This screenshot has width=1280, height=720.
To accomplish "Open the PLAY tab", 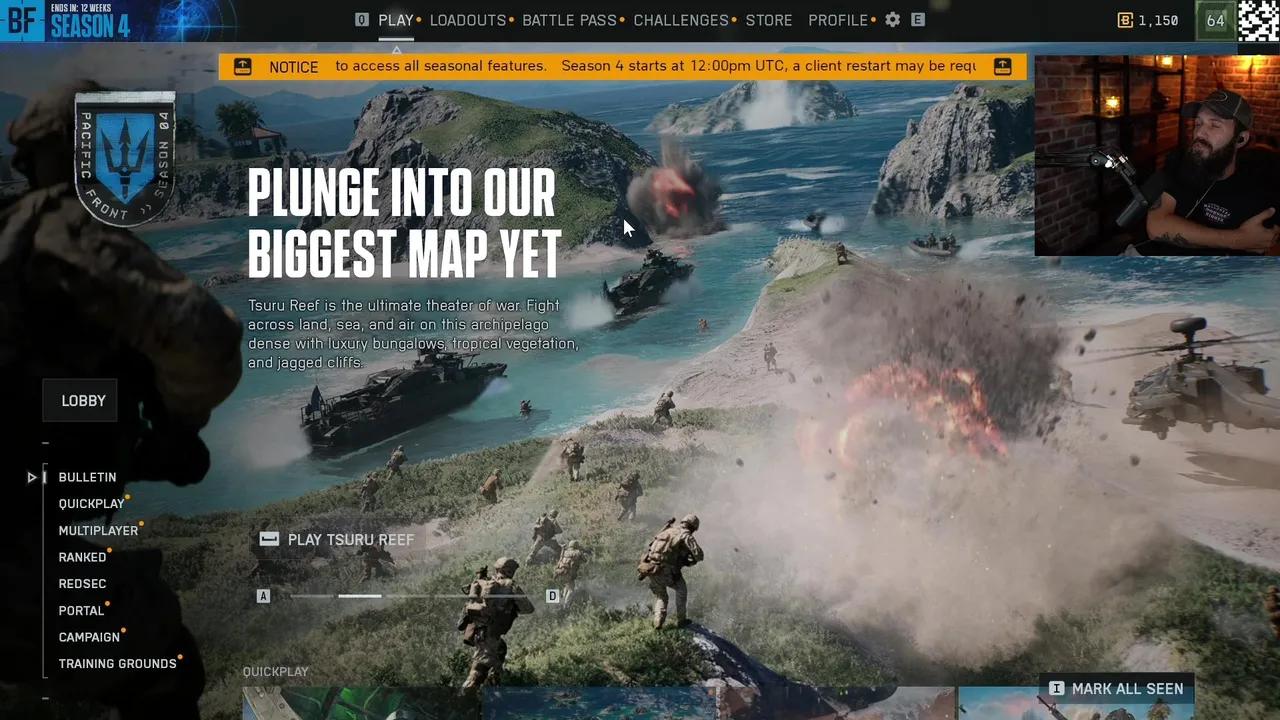I will click(396, 20).
